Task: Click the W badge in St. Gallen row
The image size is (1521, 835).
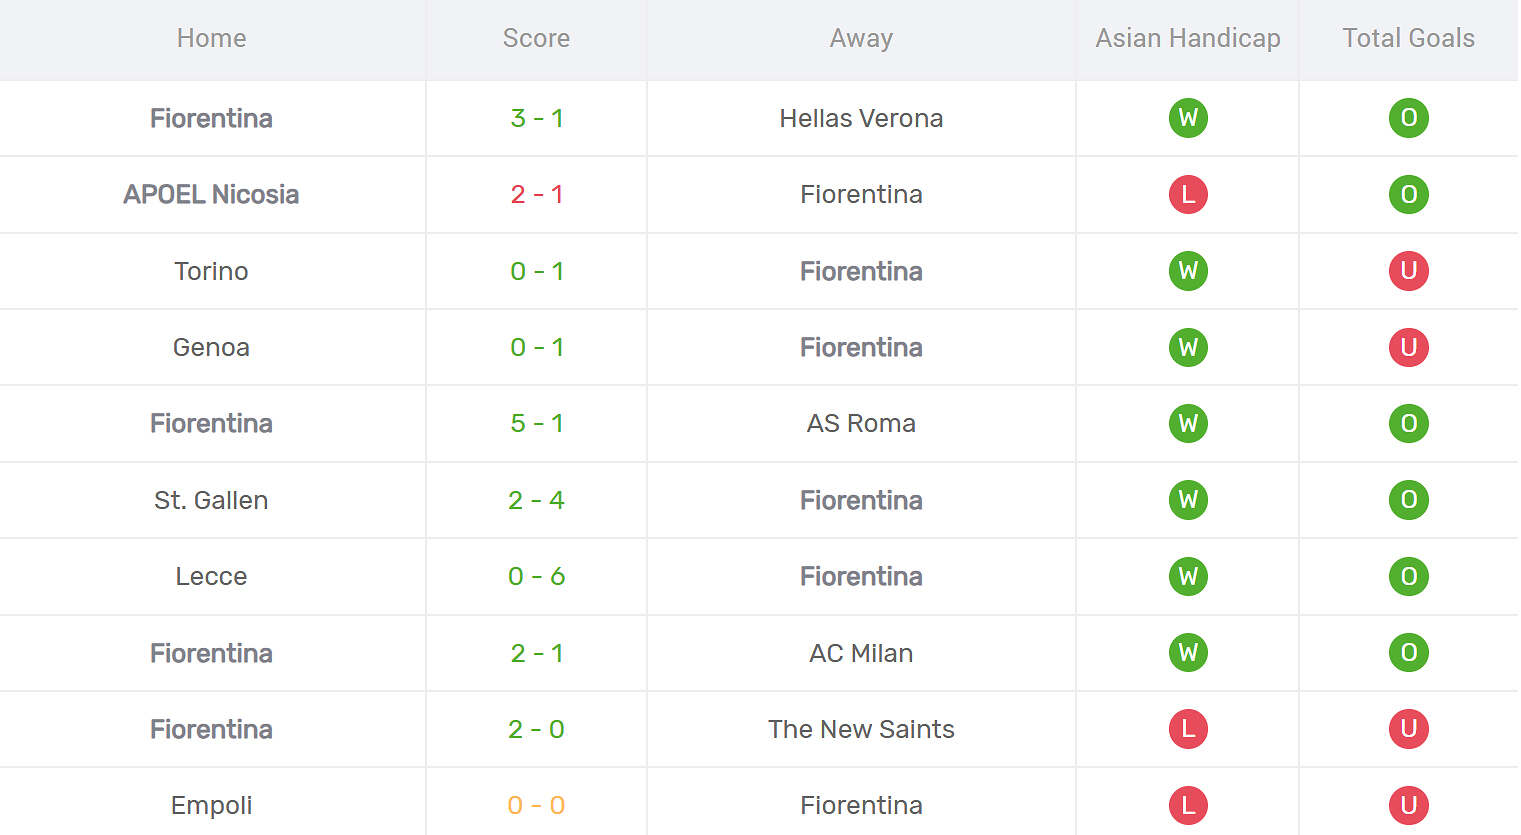Action: pos(1188,500)
